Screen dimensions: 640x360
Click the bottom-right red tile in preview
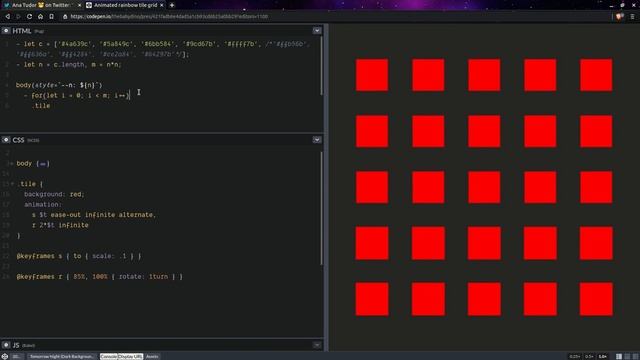(596, 299)
